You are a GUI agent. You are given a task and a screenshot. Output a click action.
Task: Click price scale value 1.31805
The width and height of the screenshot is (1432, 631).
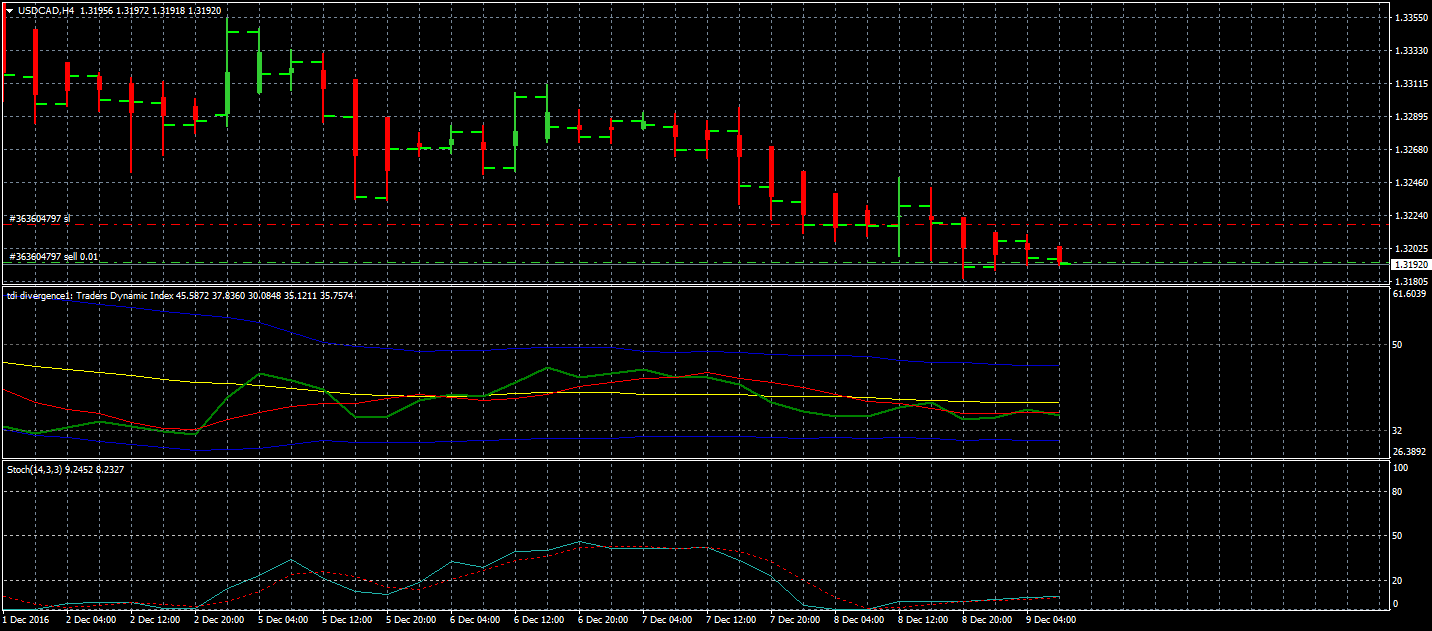click(x=1412, y=282)
